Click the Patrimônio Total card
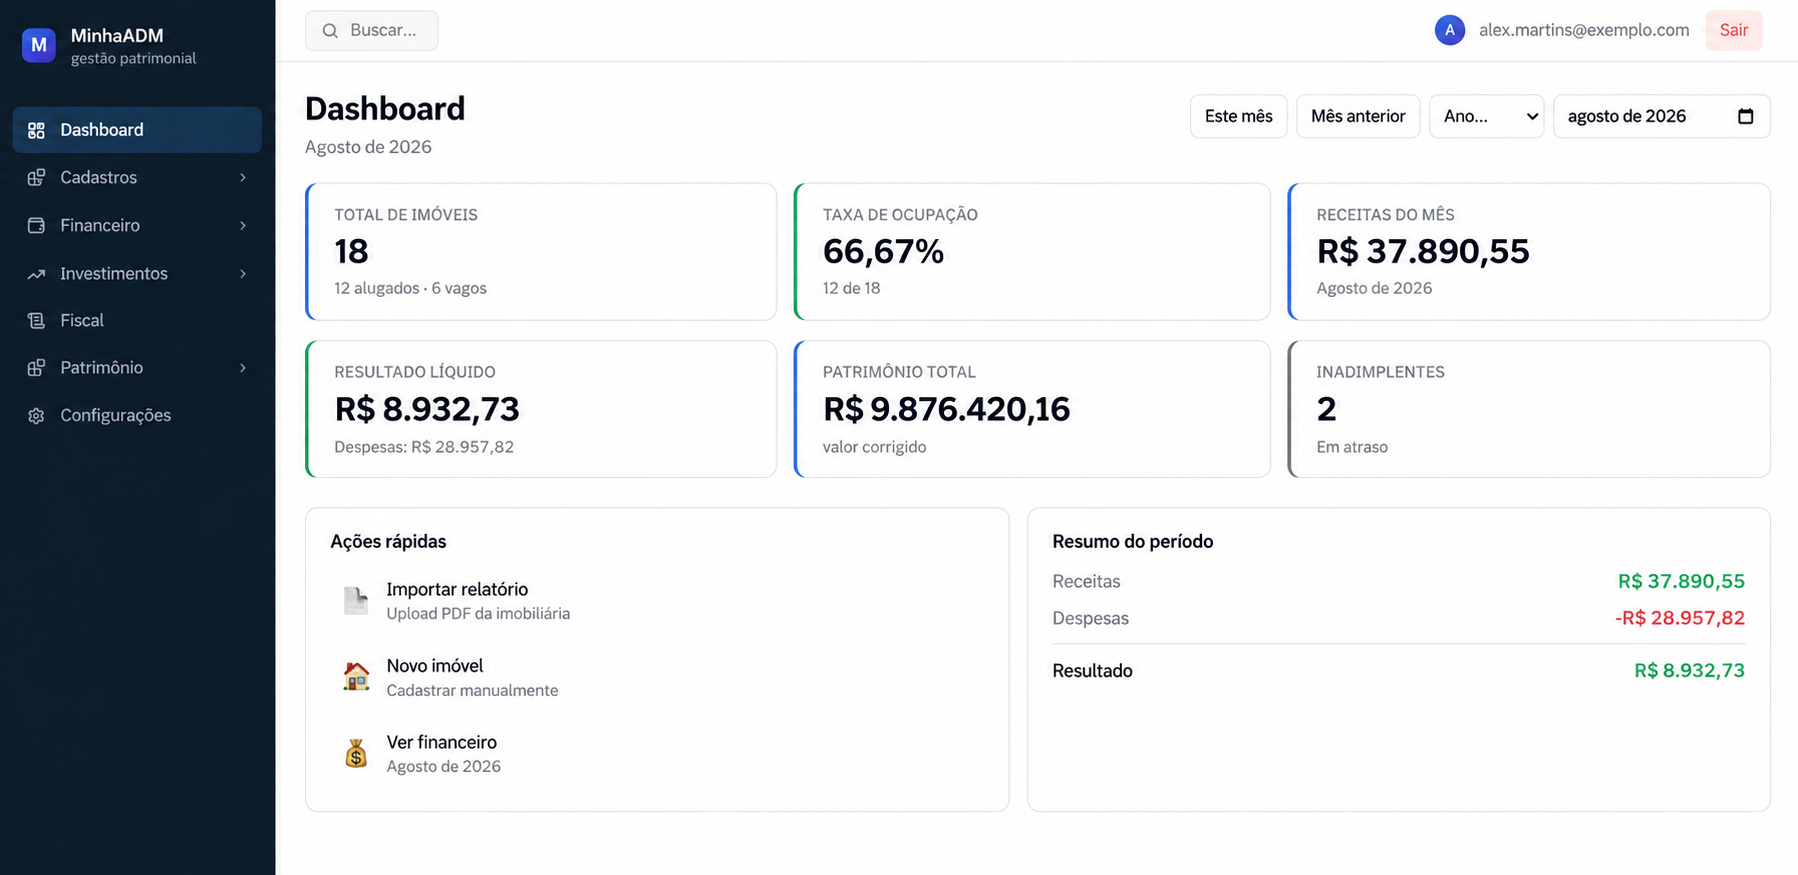The height and width of the screenshot is (875, 1798). (1032, 409)
